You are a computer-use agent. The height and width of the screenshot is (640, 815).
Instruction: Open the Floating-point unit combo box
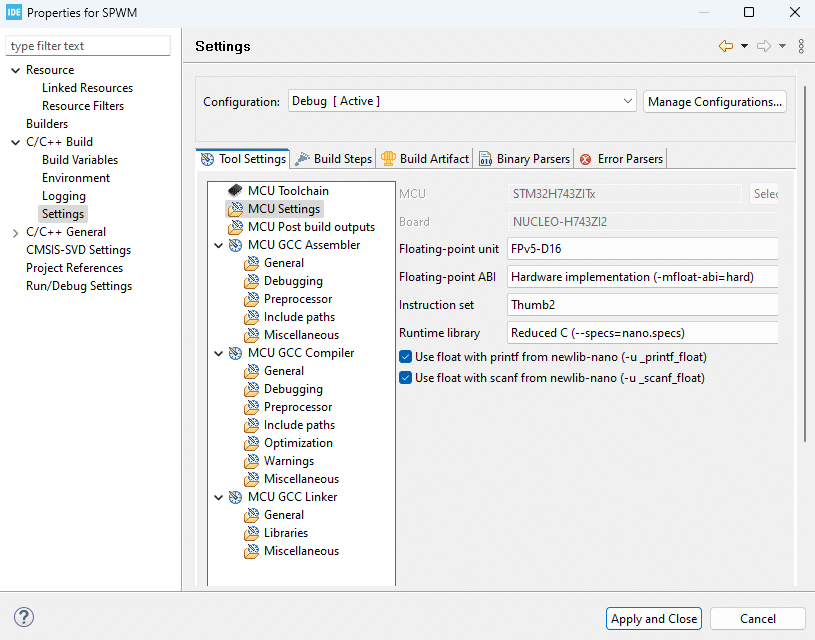642,249
